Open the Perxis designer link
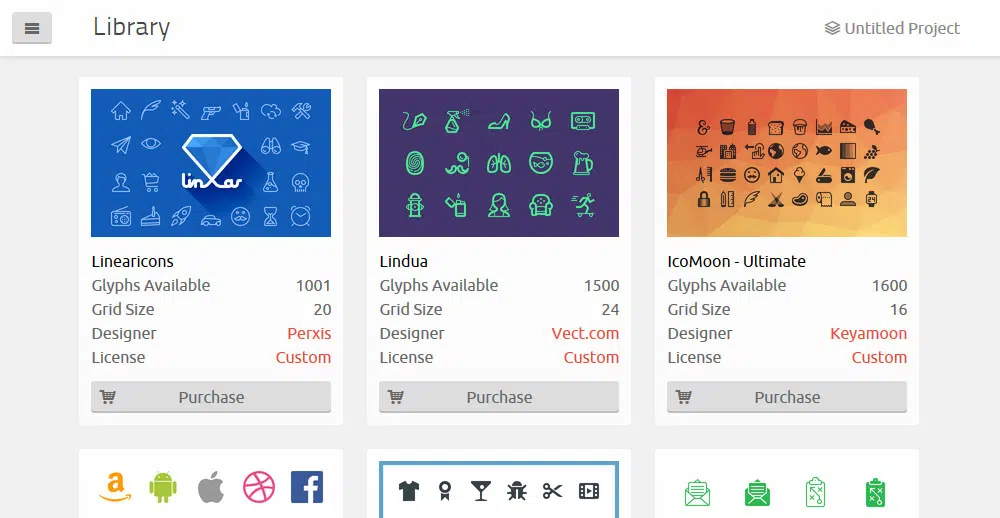The image size is (1000, 518). [309, 333]
